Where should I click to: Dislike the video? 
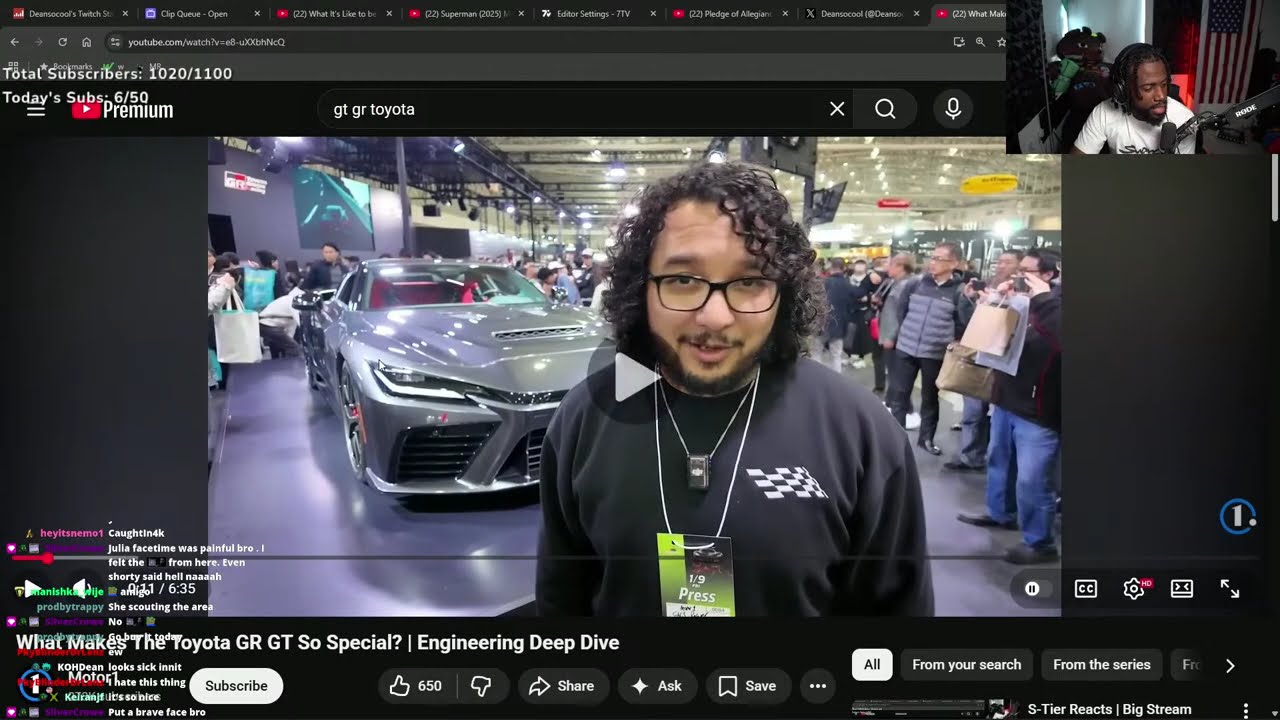coord(481,686)
